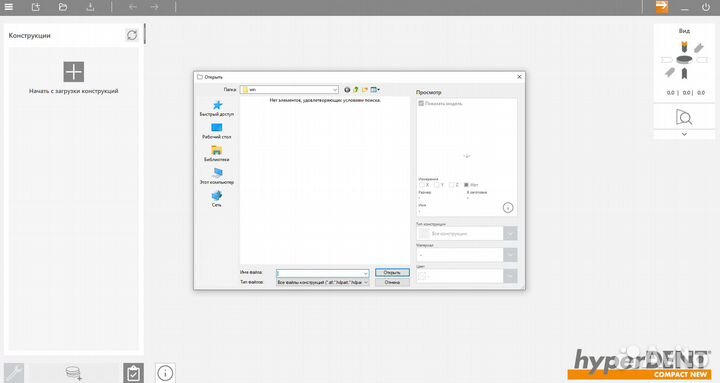The image size is (720, 383).
Task: Select the top view tool arrow
Action: pos(684,46)
